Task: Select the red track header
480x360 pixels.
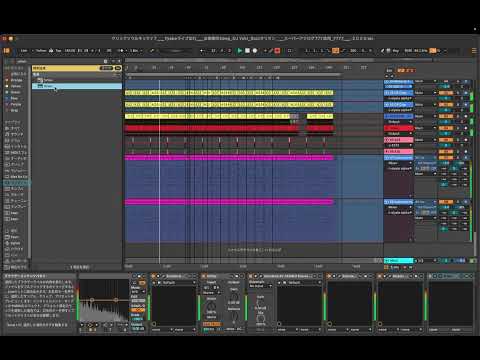Action: click(399, 128)
